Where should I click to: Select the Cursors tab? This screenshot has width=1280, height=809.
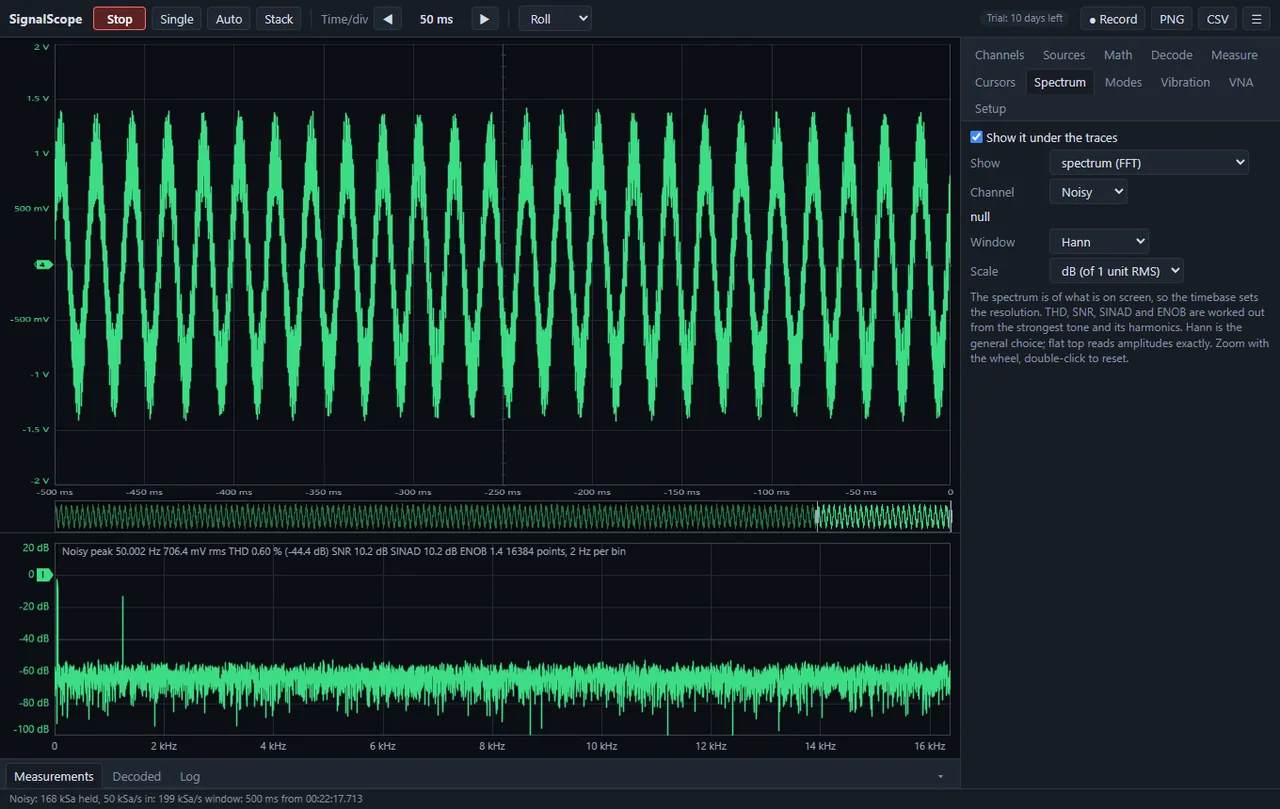[995, 82]
